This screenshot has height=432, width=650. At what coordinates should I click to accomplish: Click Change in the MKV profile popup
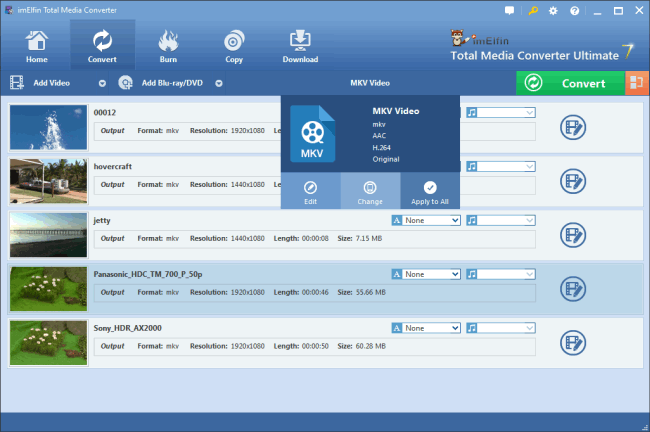[x=370, y=191]
